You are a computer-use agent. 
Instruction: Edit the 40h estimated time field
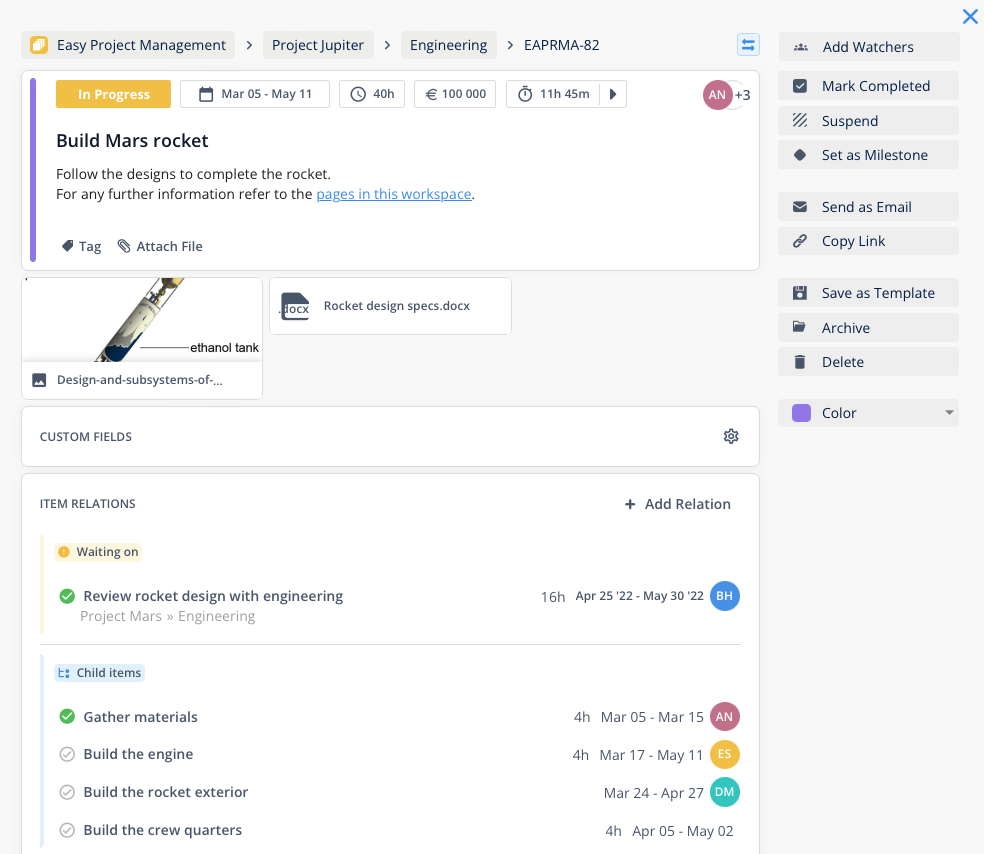(372, 94)
